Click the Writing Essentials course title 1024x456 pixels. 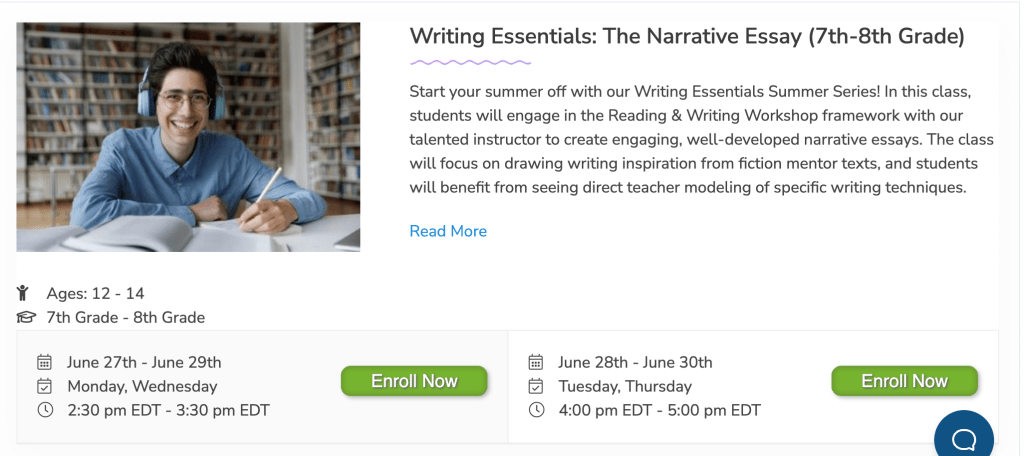687,37
